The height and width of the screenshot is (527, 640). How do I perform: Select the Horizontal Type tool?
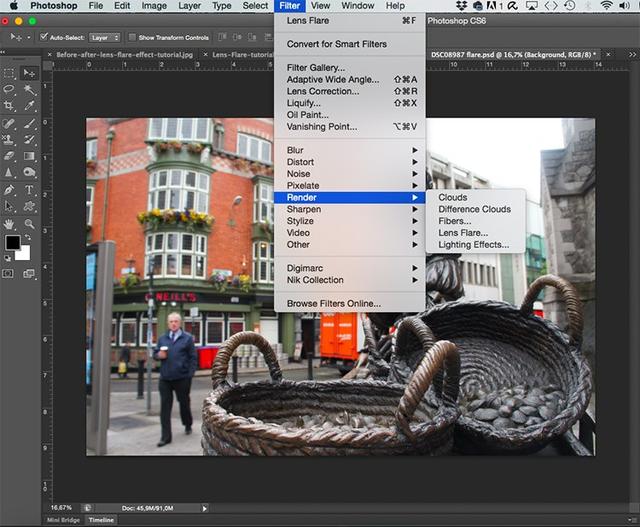[29, 190]
